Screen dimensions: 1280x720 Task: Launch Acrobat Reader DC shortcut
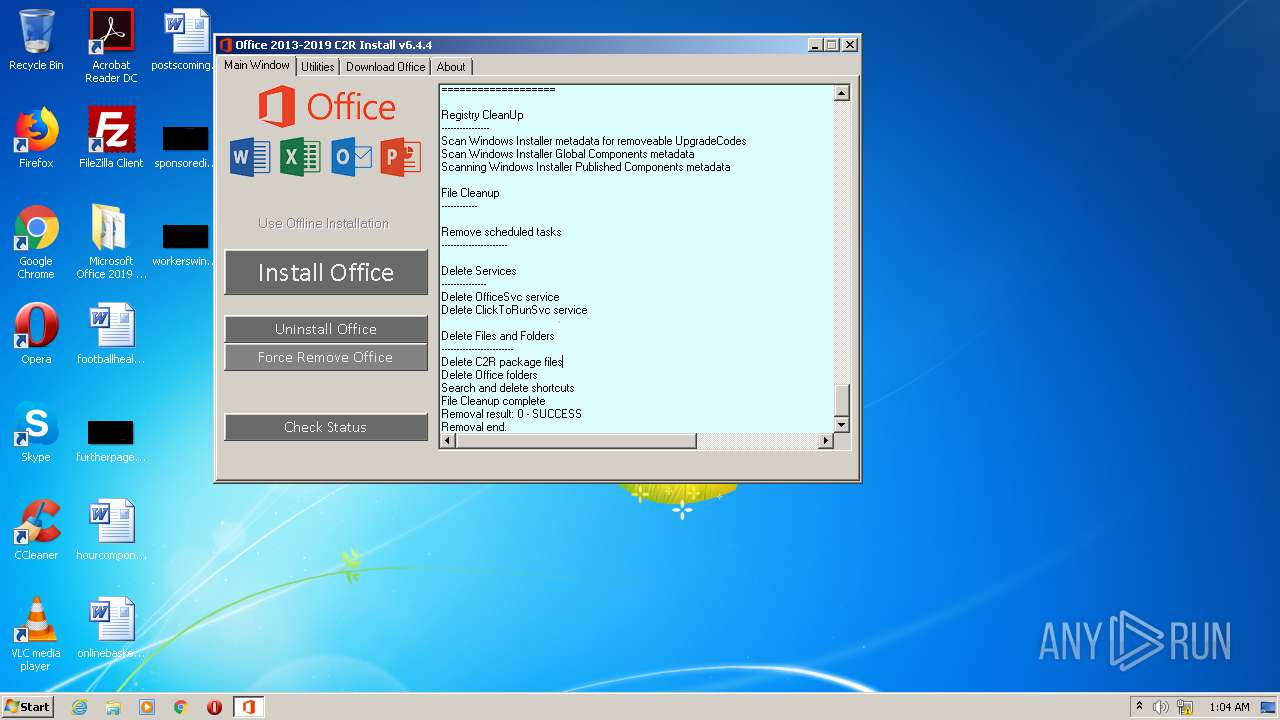point(111,46)
